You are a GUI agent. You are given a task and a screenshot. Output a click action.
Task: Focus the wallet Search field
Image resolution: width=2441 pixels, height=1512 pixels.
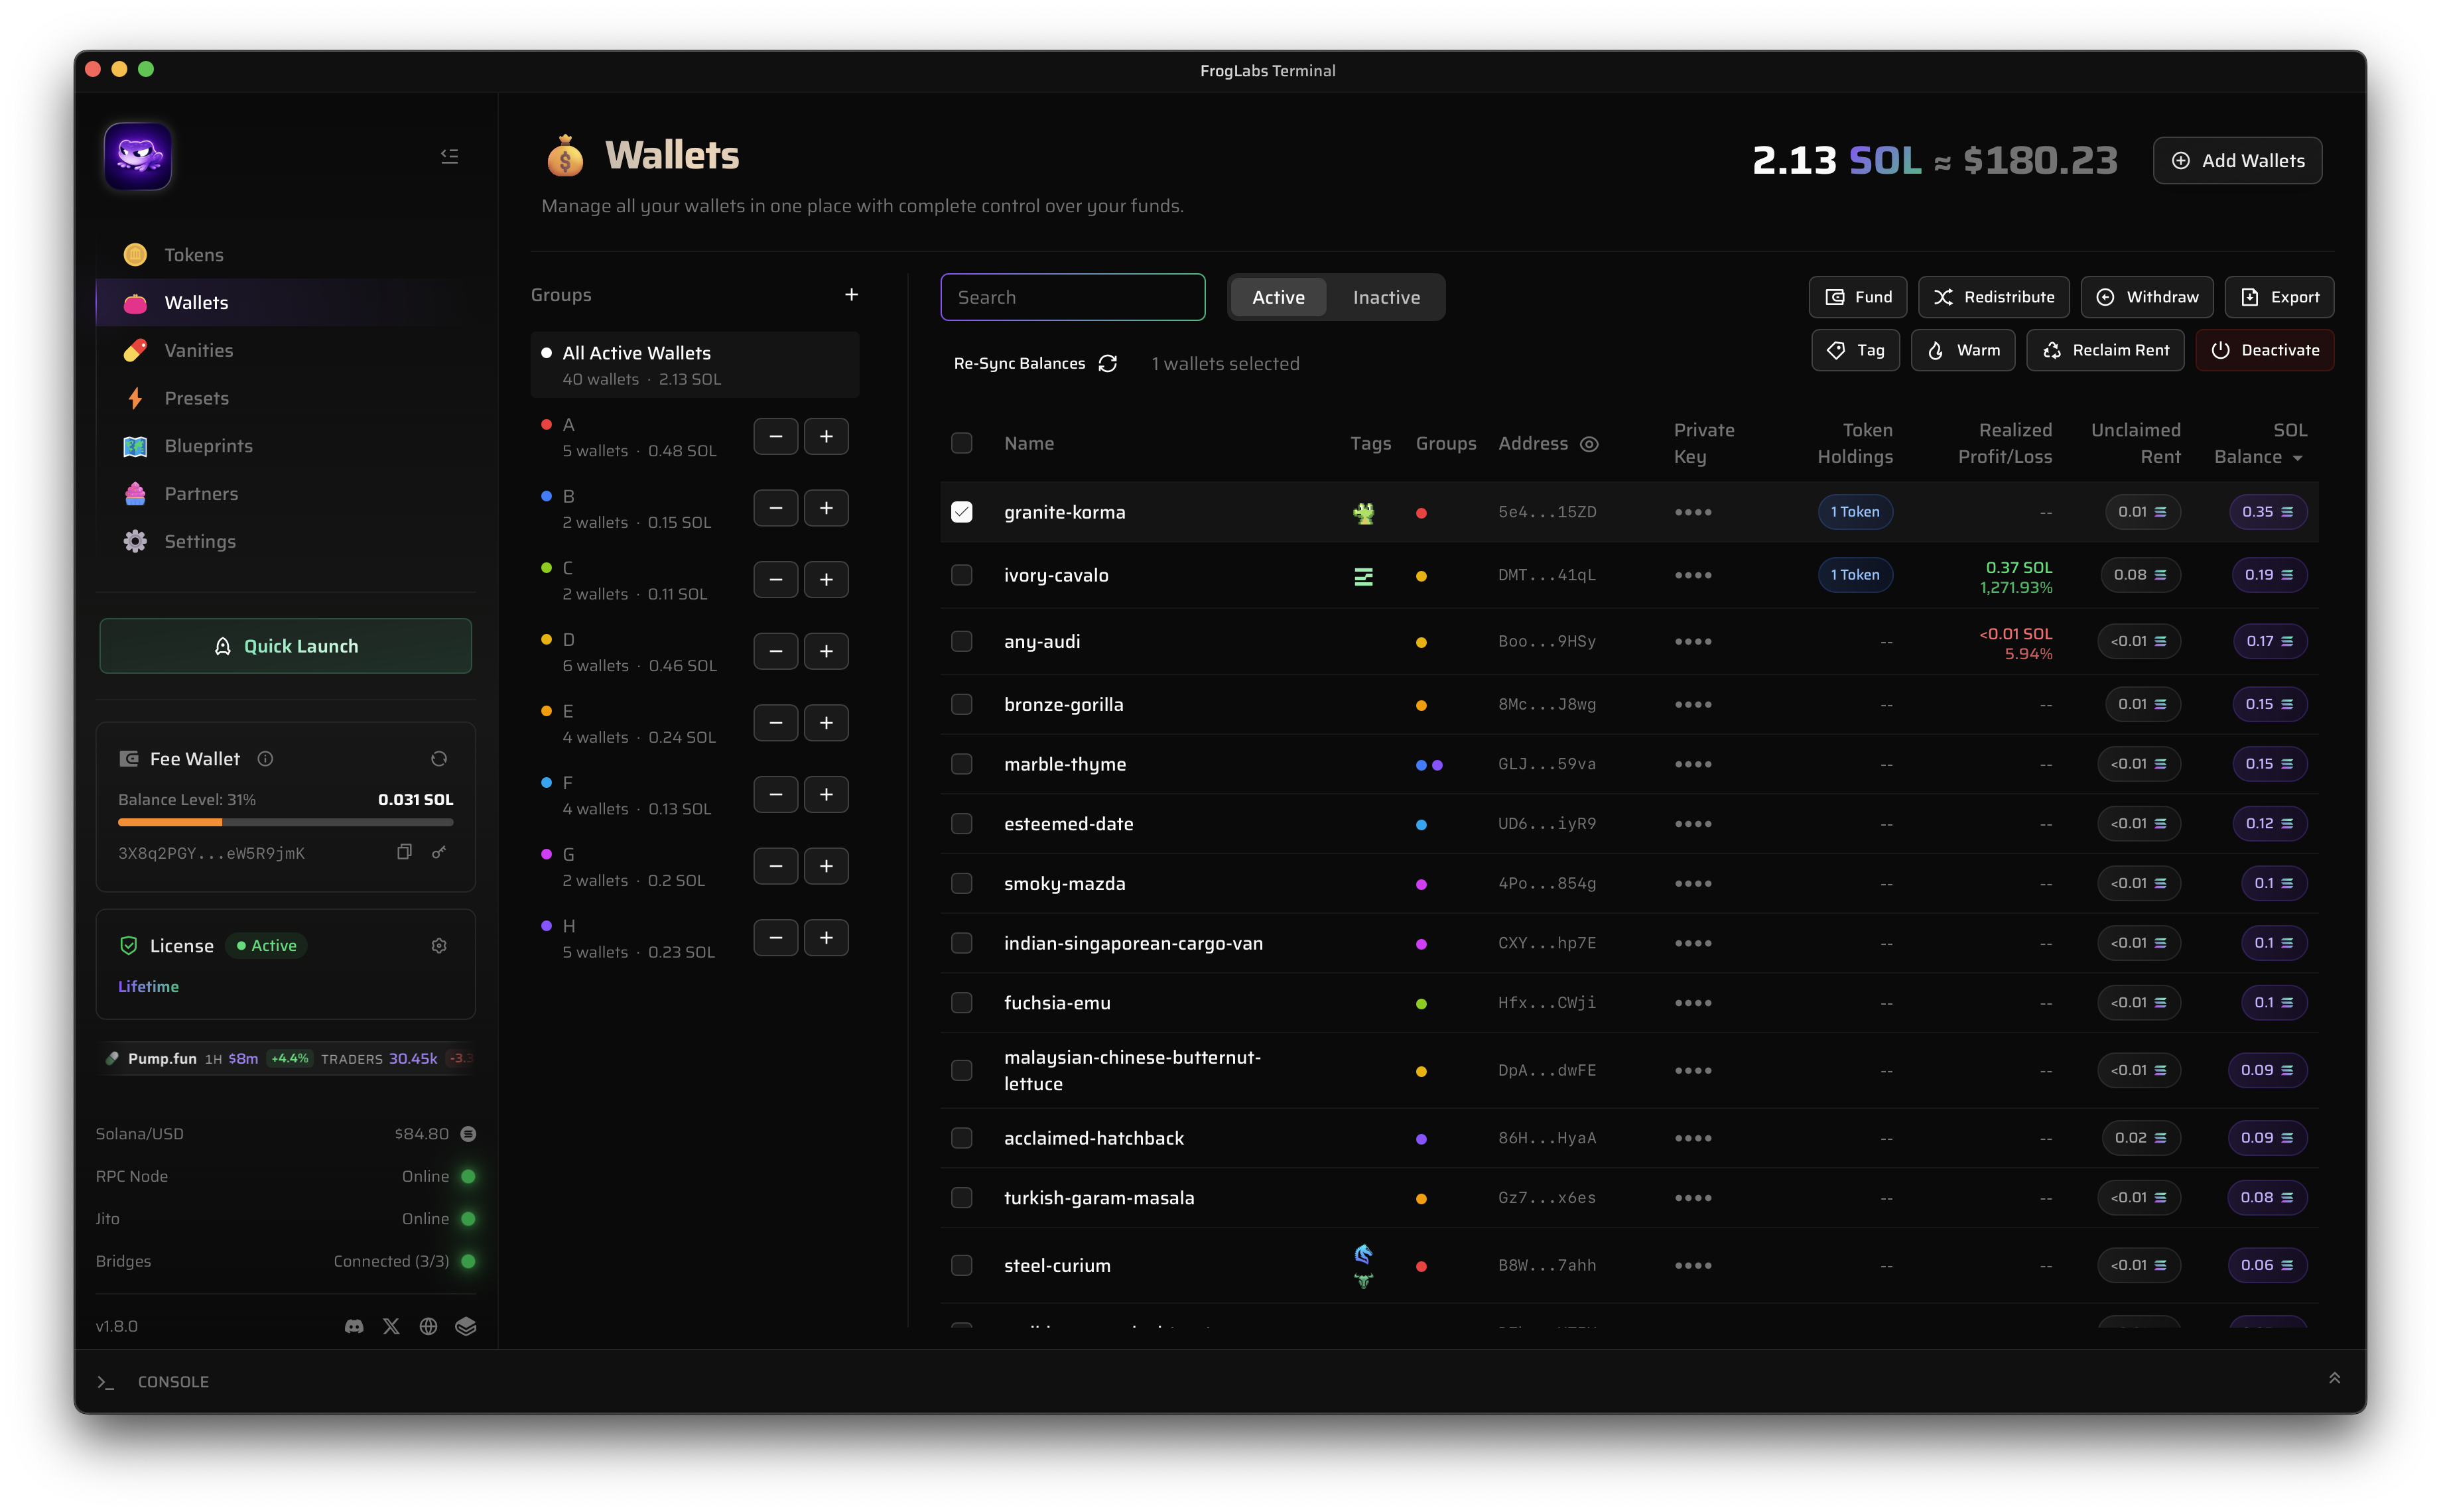[x=1072, y=297]
